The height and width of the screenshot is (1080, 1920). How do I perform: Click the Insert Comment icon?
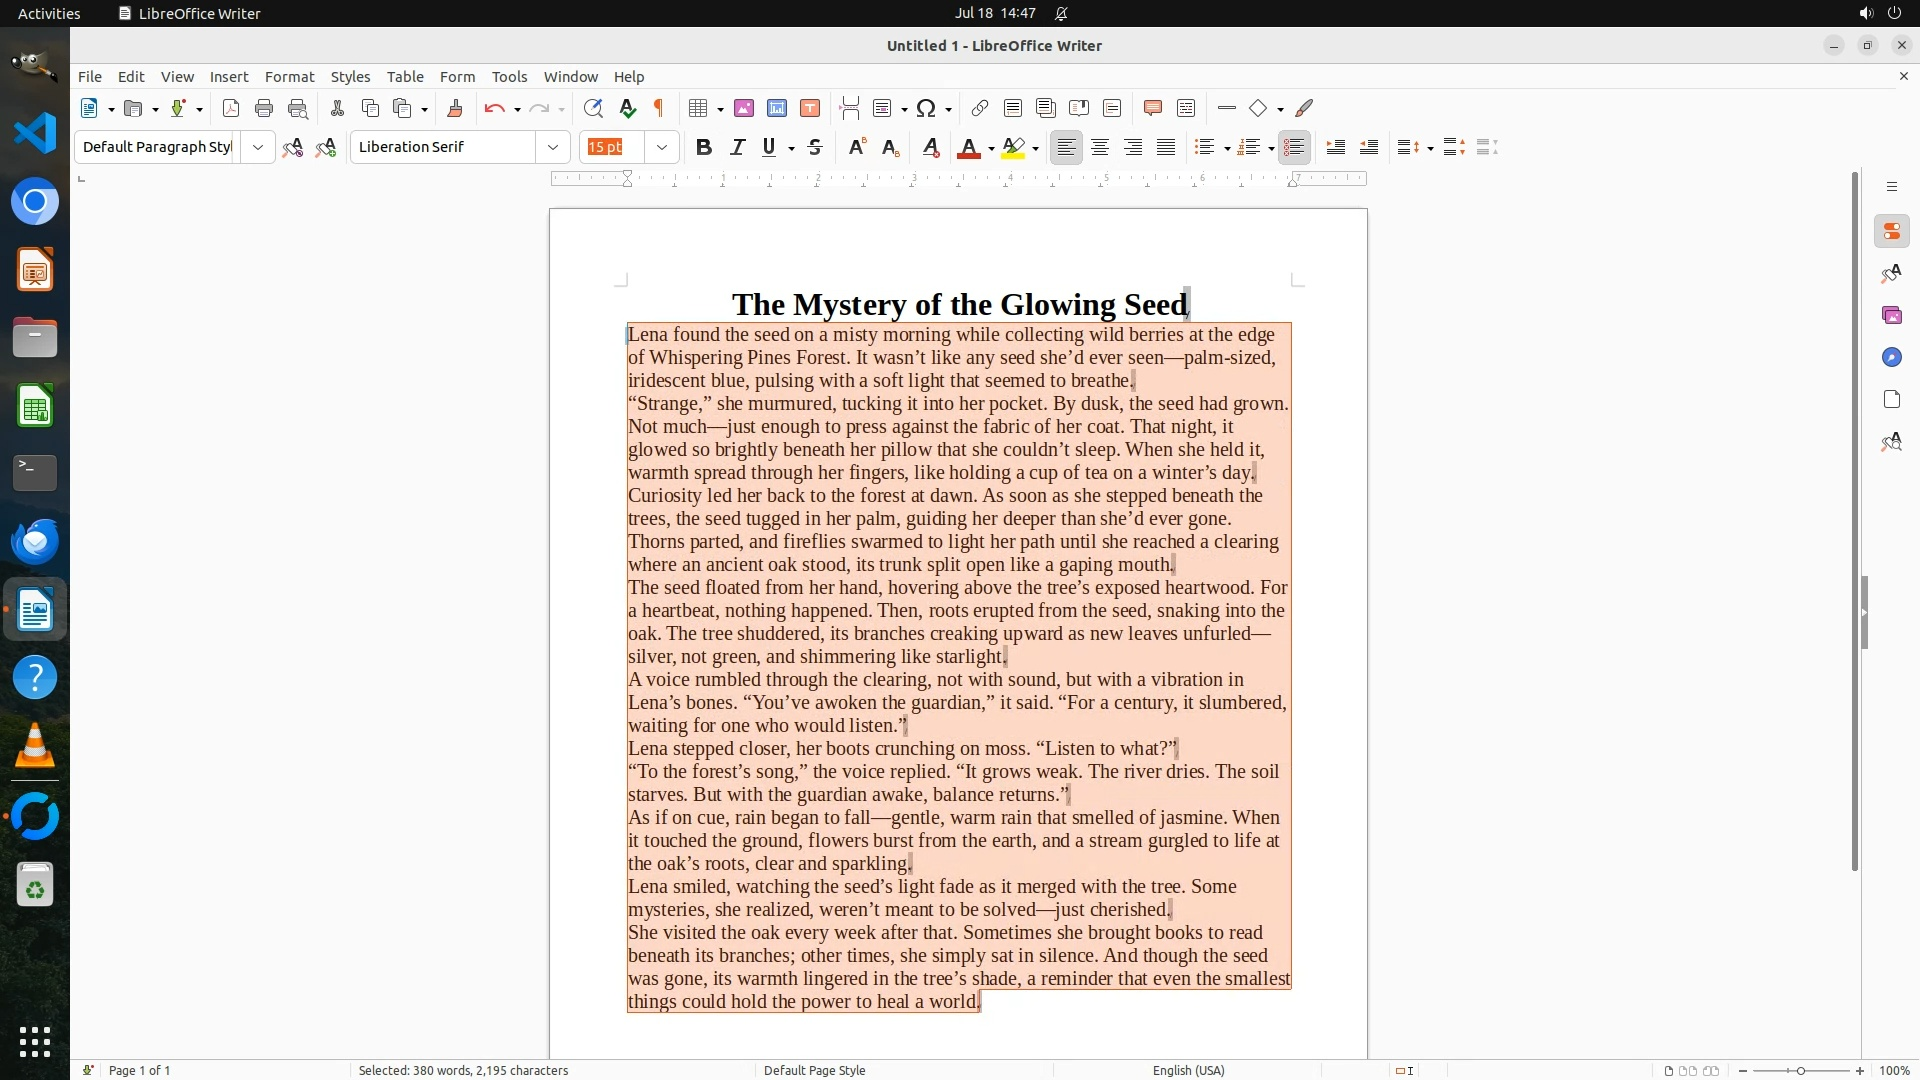[1153, 108]
